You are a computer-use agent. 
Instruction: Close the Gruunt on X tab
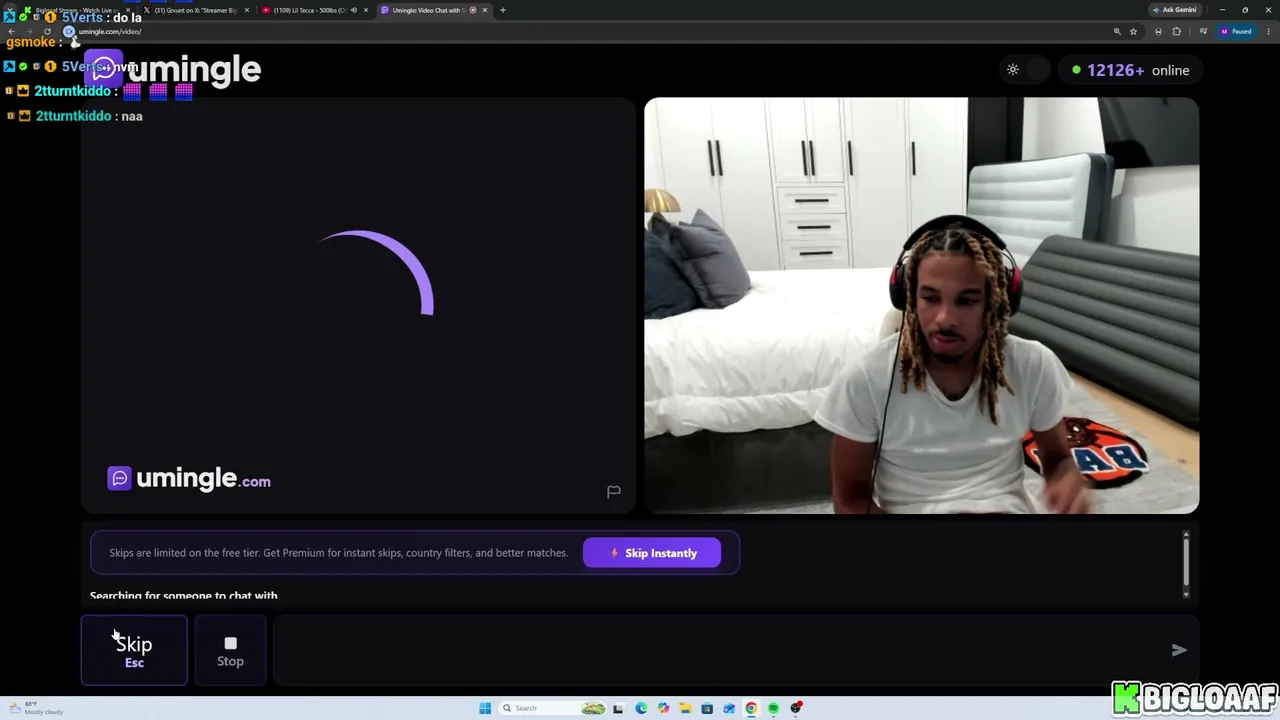click(x=247, y=10)
